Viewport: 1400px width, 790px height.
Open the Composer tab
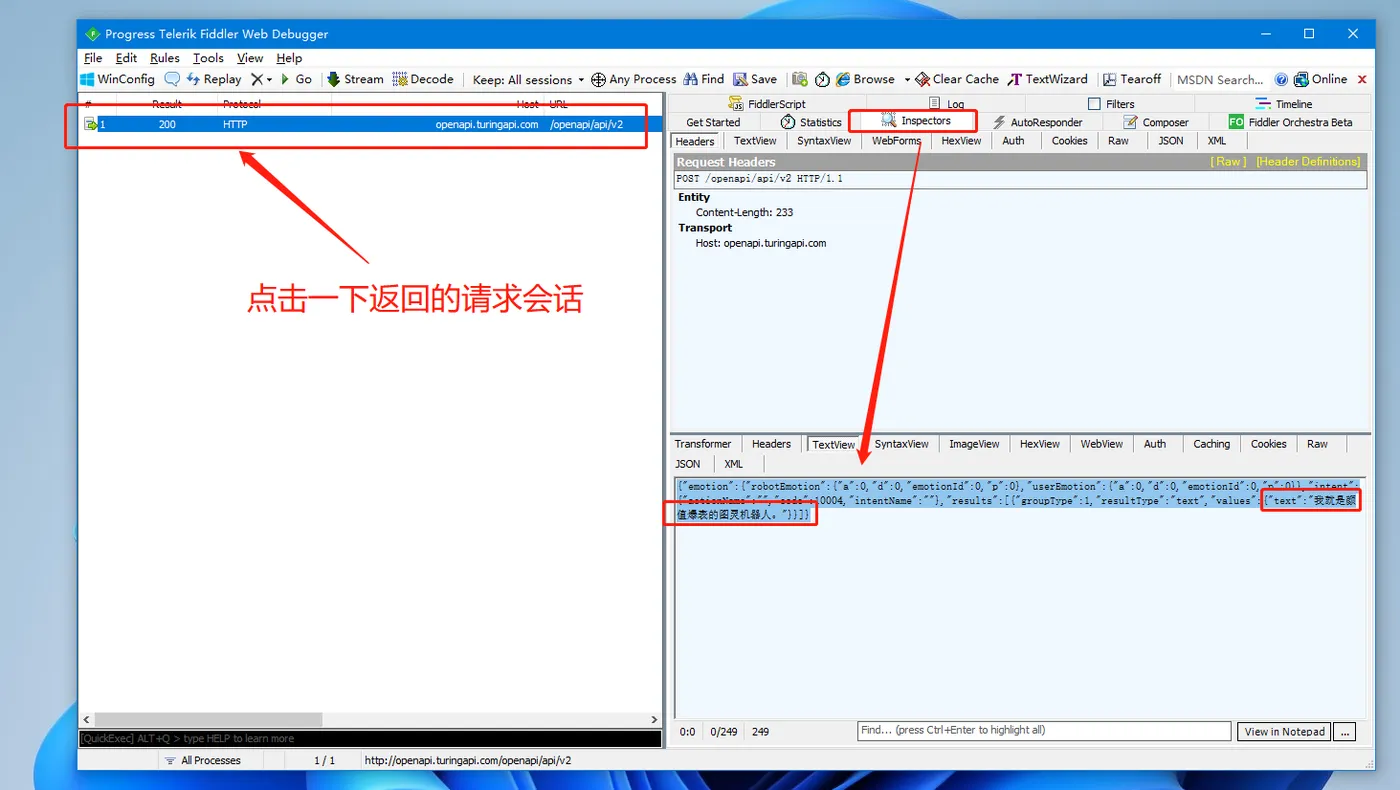(x=1156, y=122)
